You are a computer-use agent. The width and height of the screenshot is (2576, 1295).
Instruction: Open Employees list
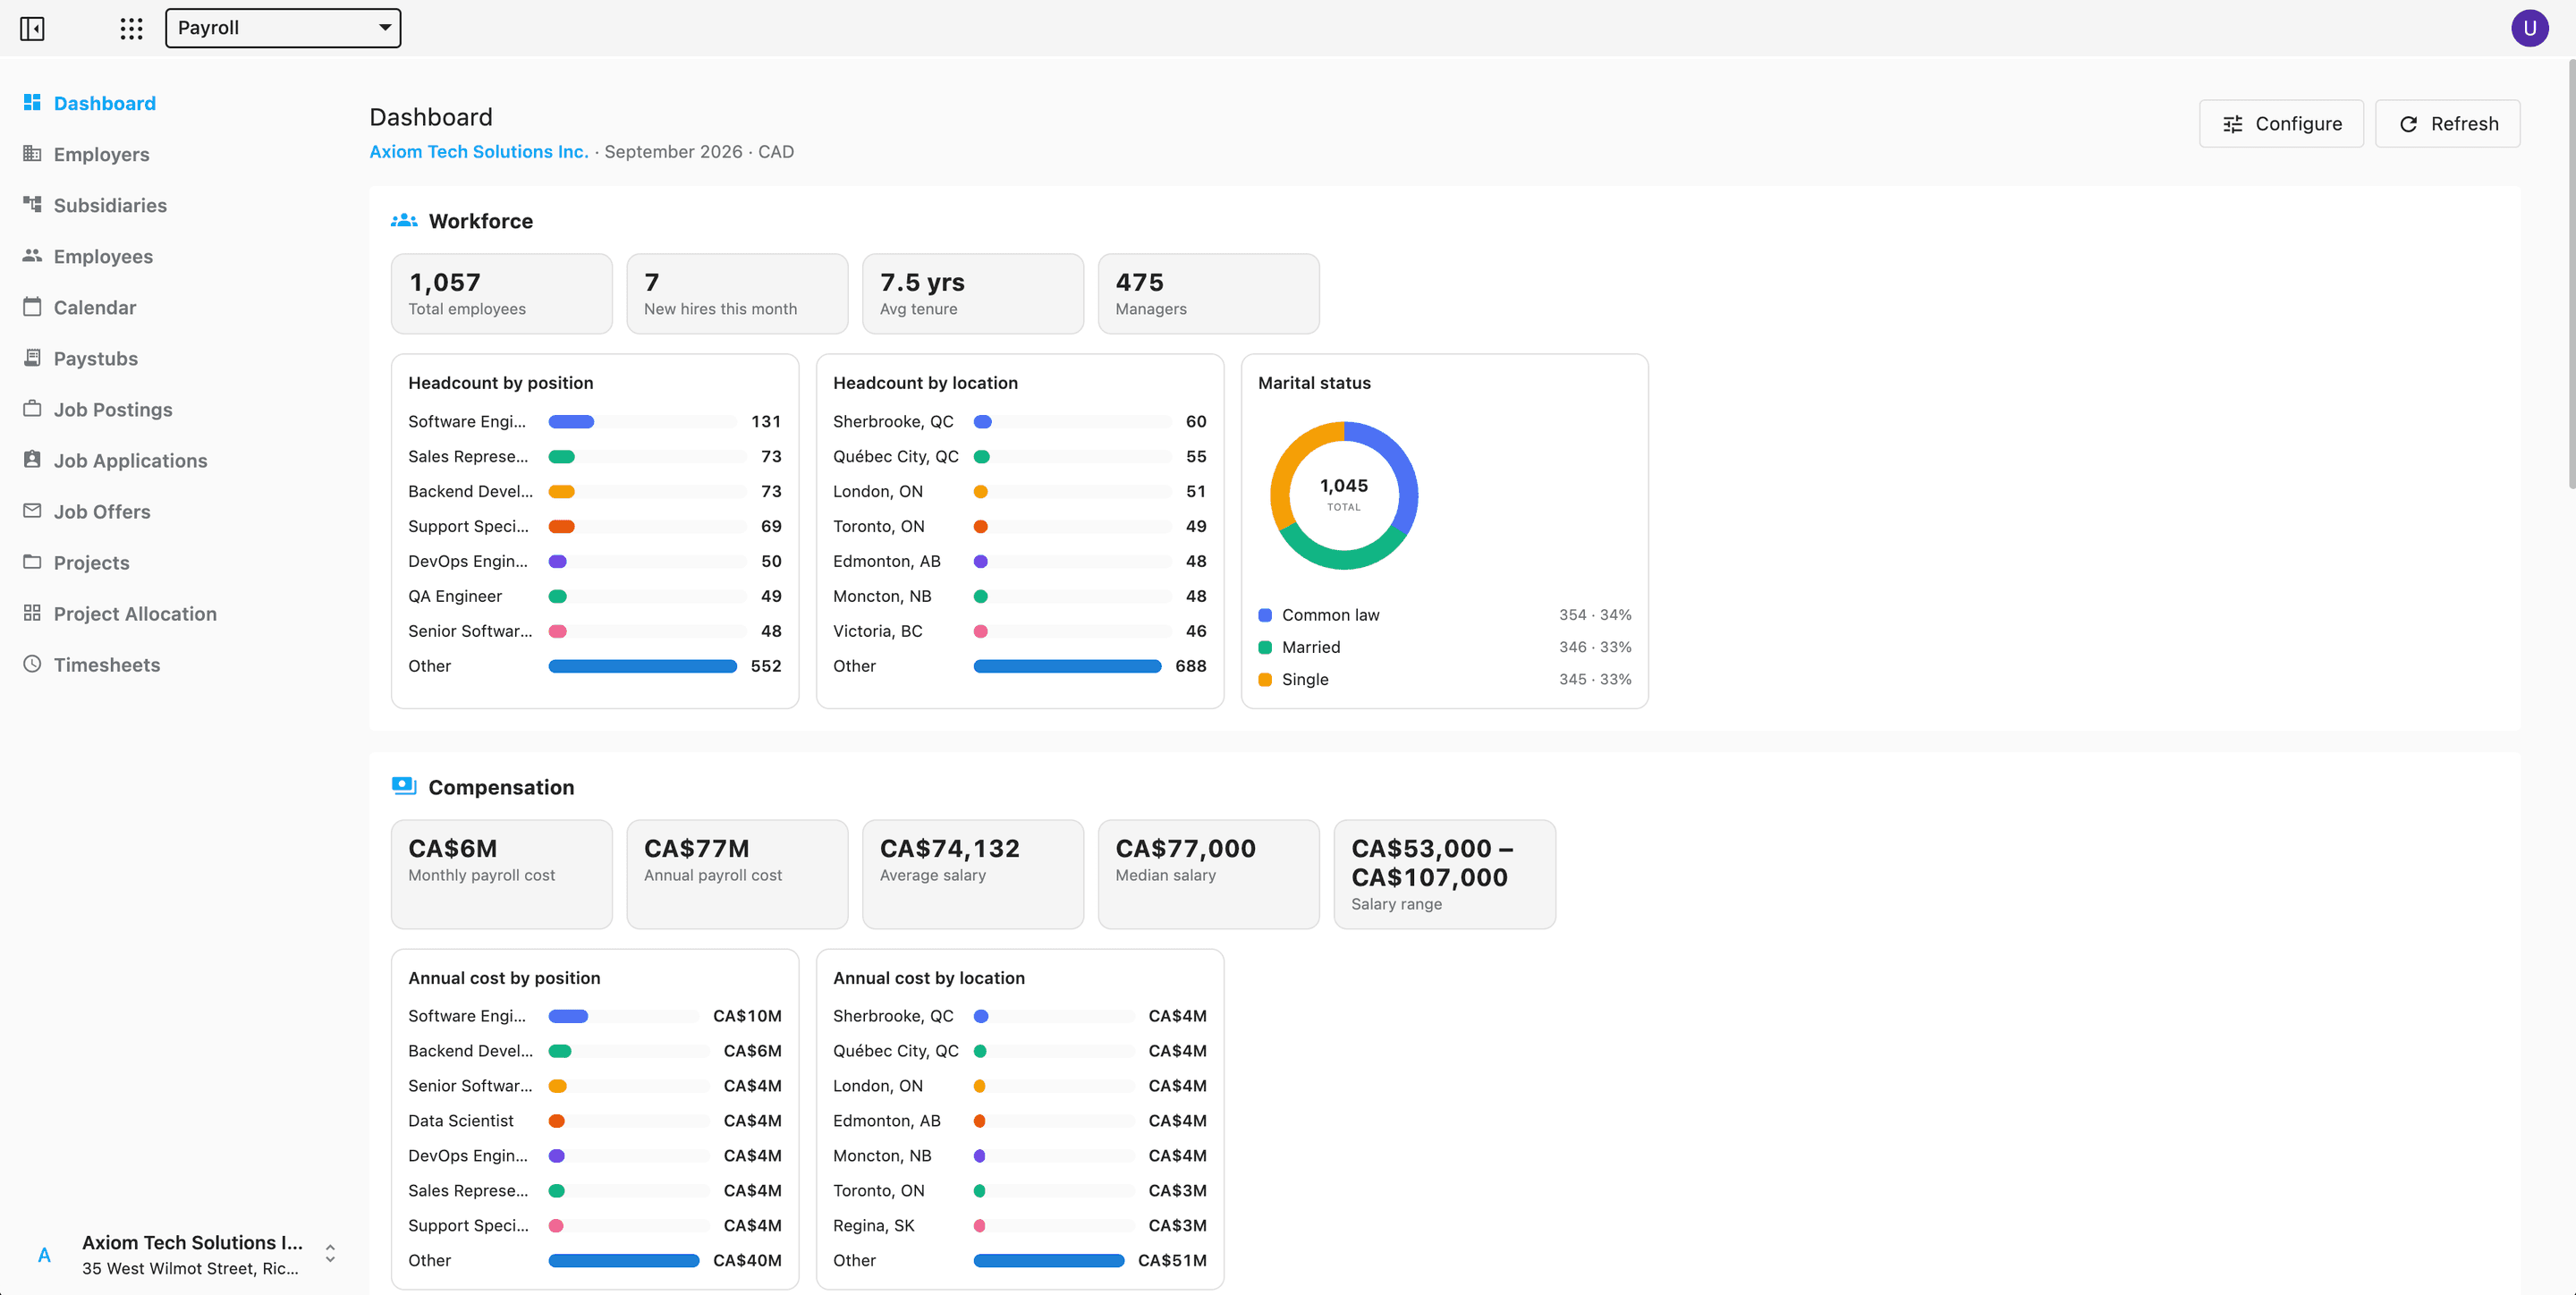(x=103, y=256)
